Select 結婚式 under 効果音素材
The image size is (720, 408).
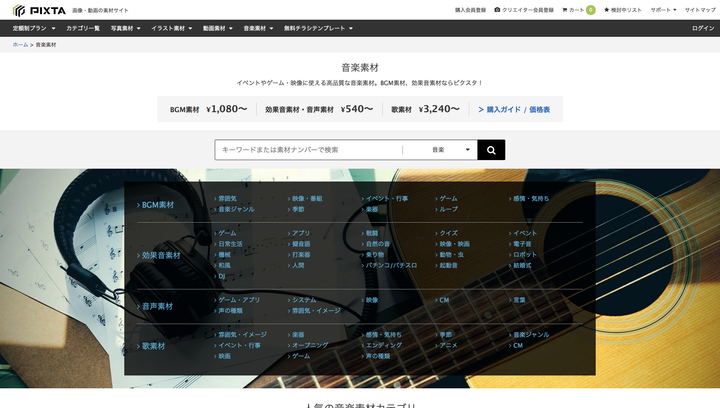(520, 265)
